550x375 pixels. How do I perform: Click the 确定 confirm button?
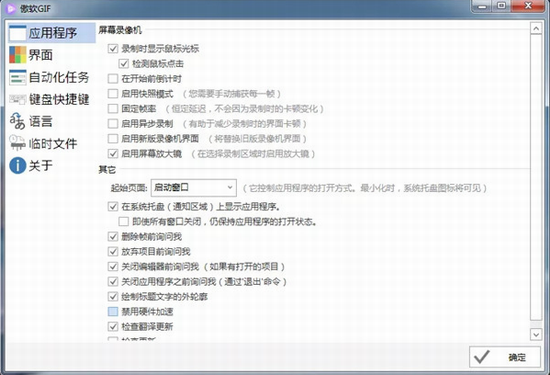505,357
